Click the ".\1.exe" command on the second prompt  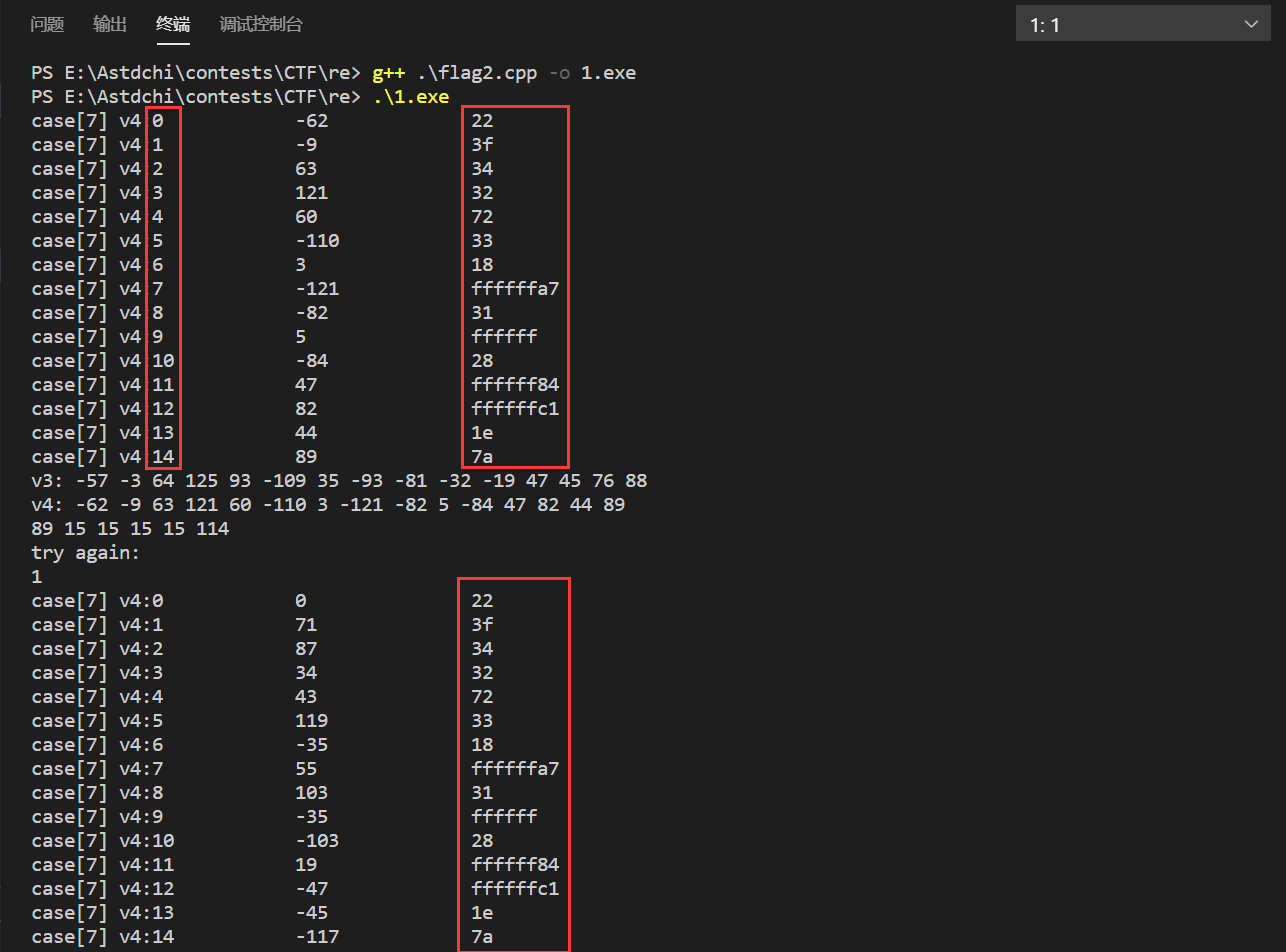411,97
